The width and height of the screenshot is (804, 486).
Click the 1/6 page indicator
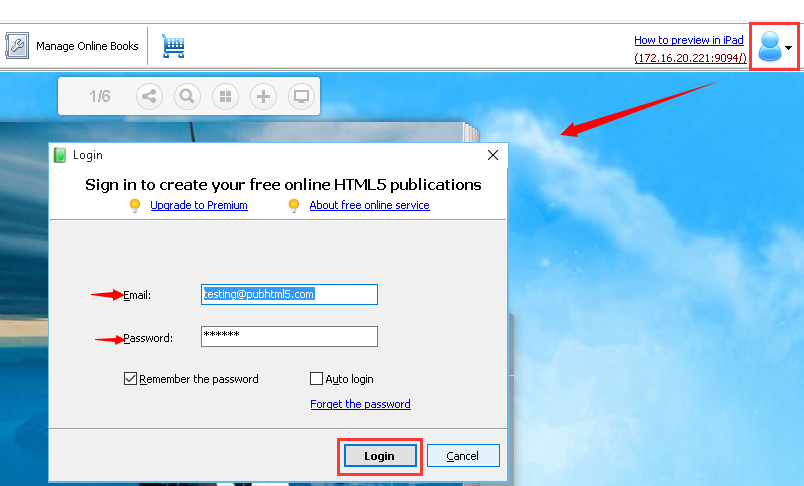pyautogui.click(x=99, y=96)
